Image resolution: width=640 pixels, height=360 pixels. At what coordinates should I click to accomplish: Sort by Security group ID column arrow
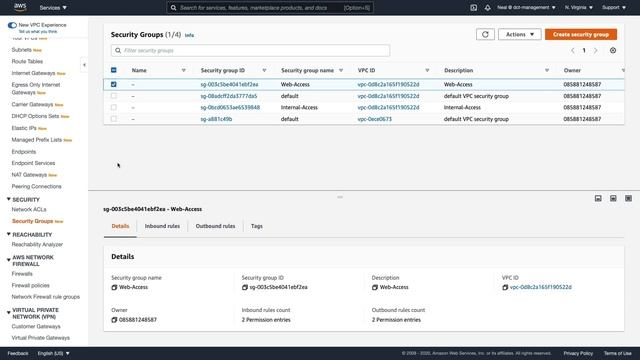click(264, 71)
